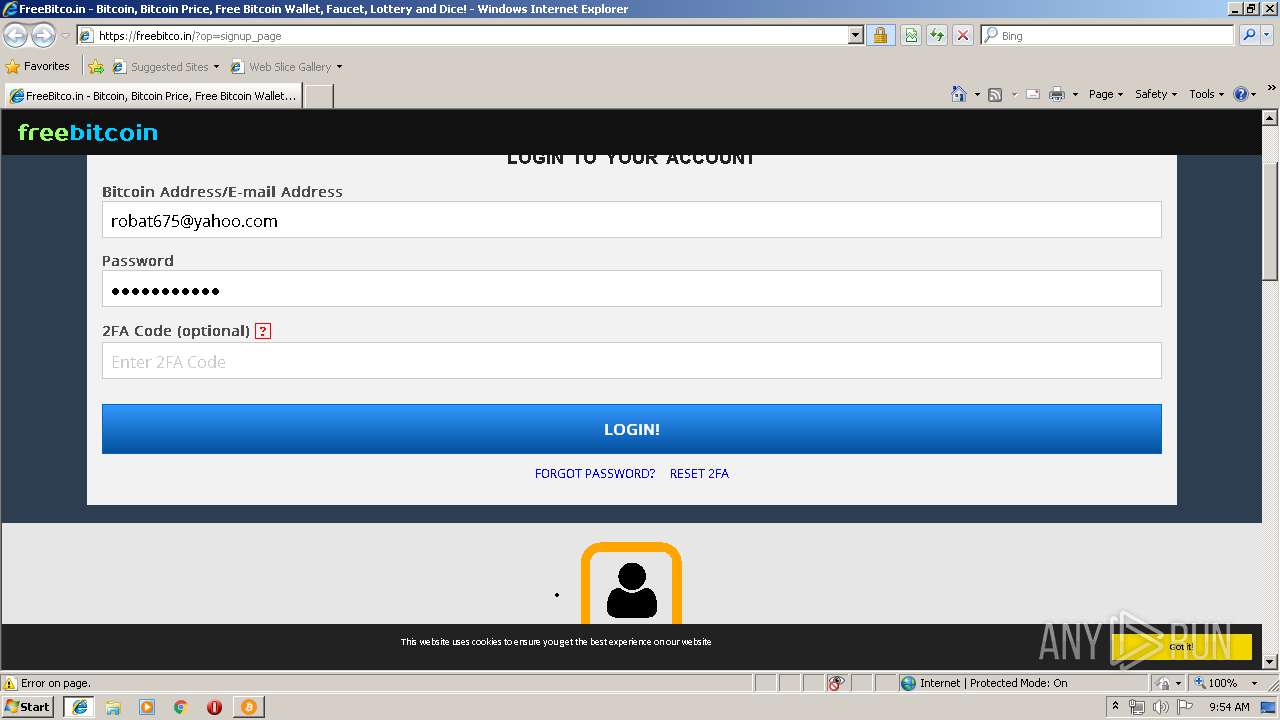Image resolution: width=1280 pixels, height=720 pixels.
Task: Open Chrome from taskbar
Action: [x=181, y=707]
